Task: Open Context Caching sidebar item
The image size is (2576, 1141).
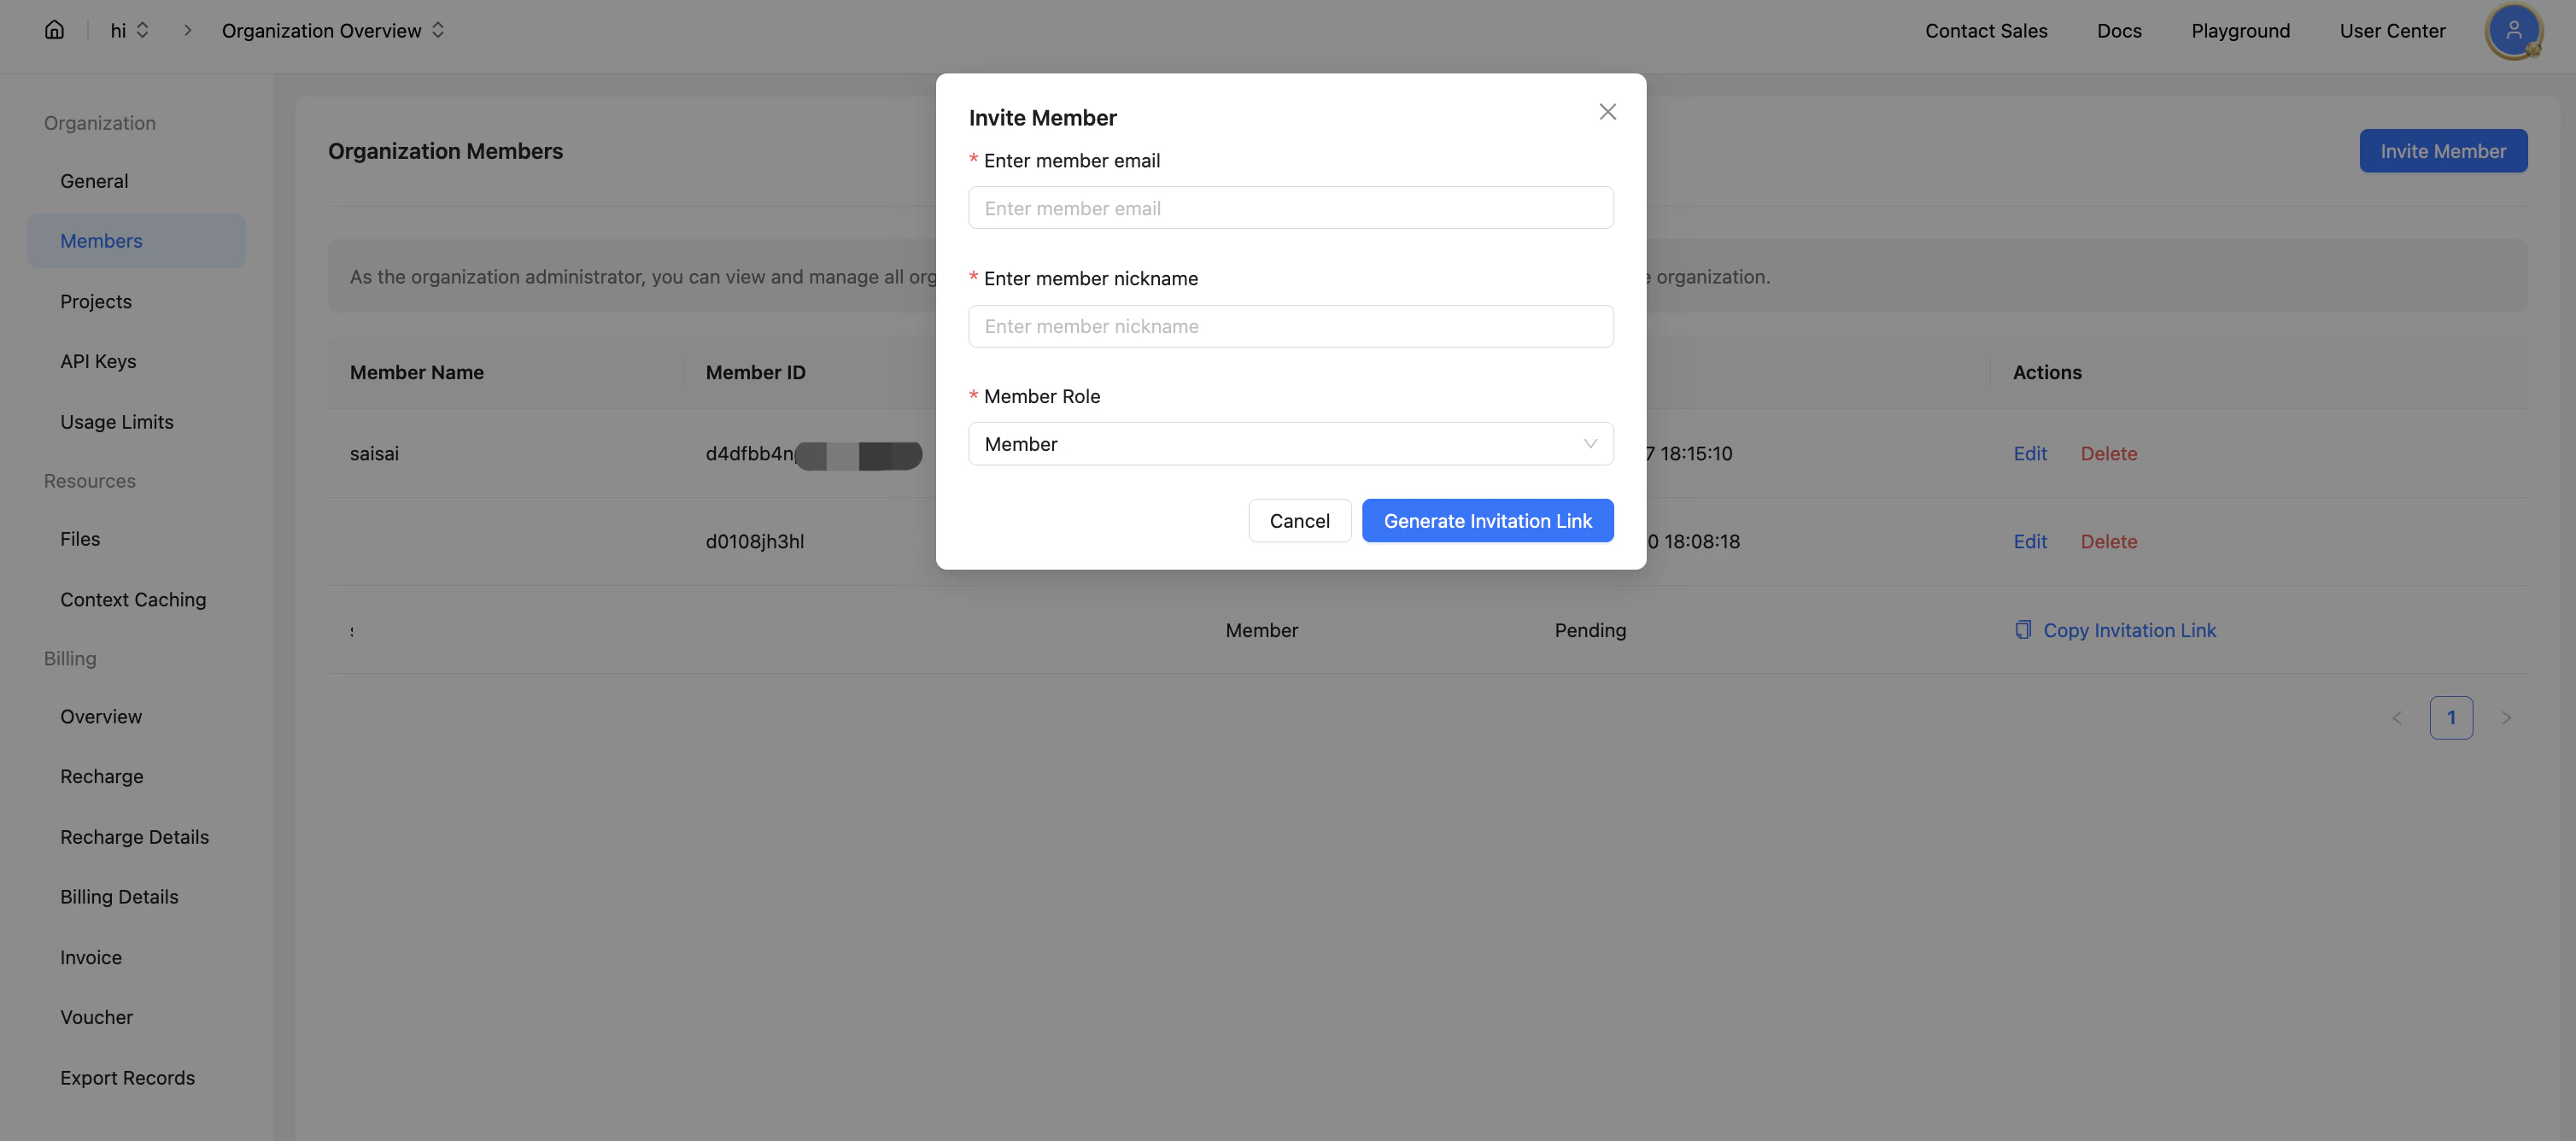Action: click(x=133, y=600)
